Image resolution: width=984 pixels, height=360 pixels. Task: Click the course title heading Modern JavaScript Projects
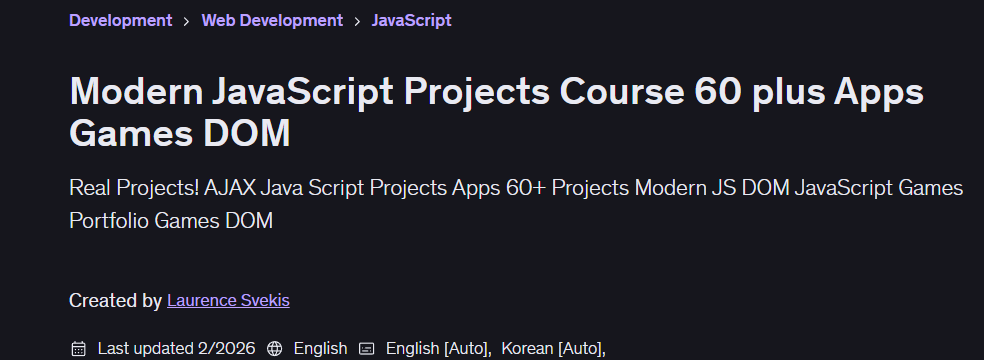(496, 112)
